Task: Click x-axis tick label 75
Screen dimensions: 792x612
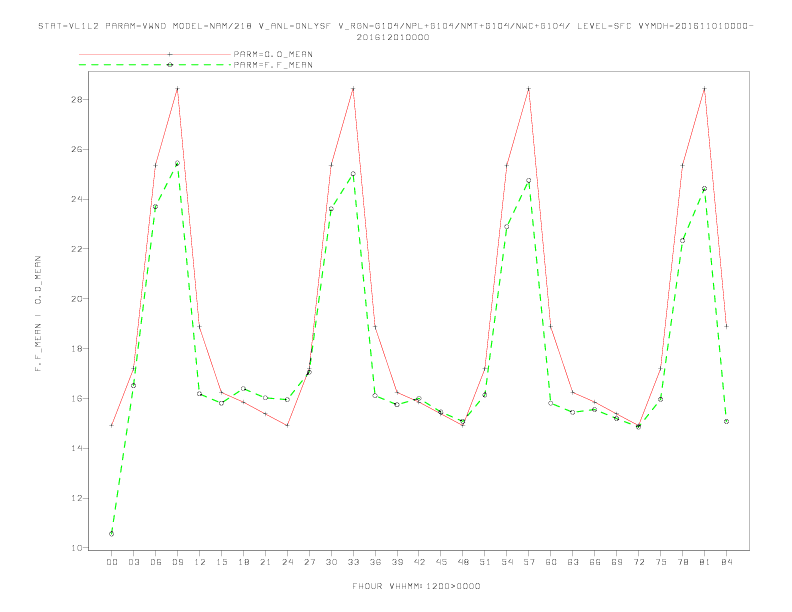Action: (660, 562)
